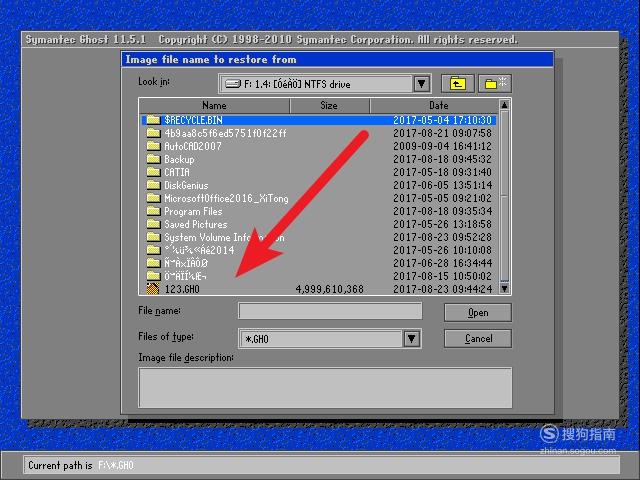
Task: Select the 123.GHO file name
Action: coord(182,289)
